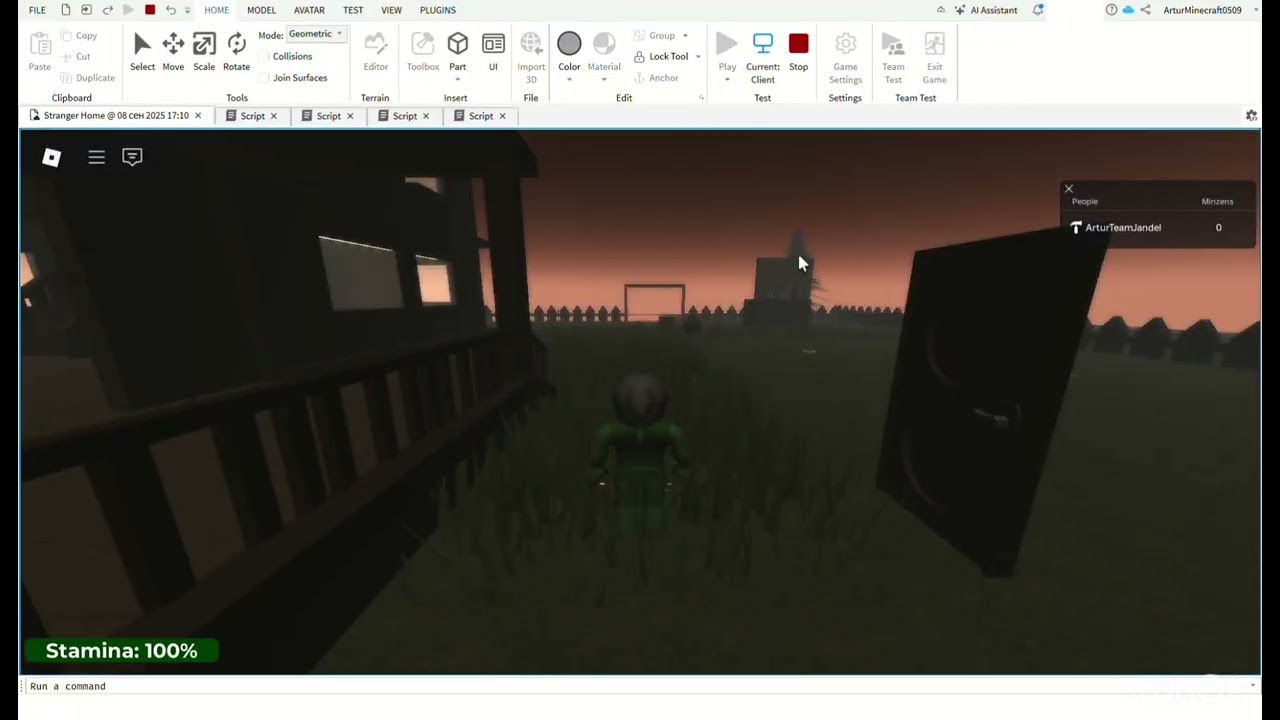Activate the Move tool
This screenshot has height=720, width=1280.
pyautogui.click(x=173, y=44)
